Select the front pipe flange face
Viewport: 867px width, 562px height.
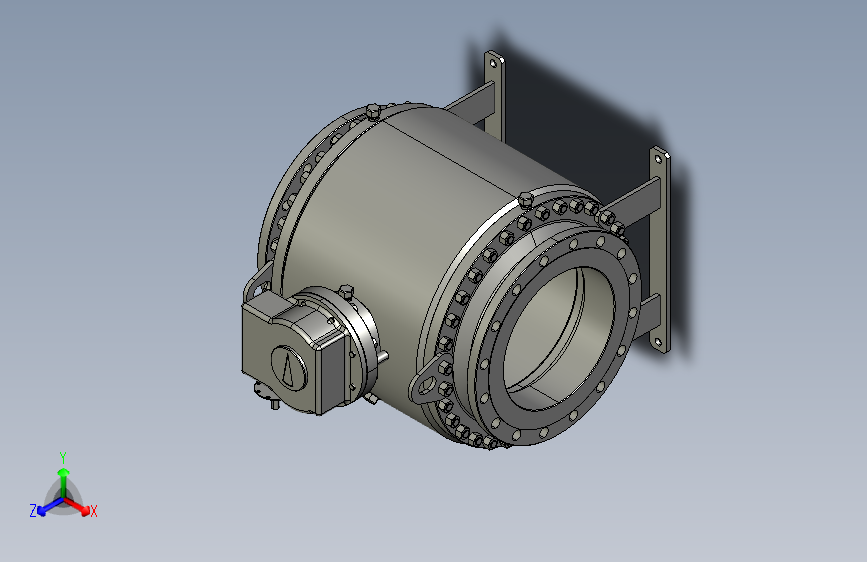point(558,339)
